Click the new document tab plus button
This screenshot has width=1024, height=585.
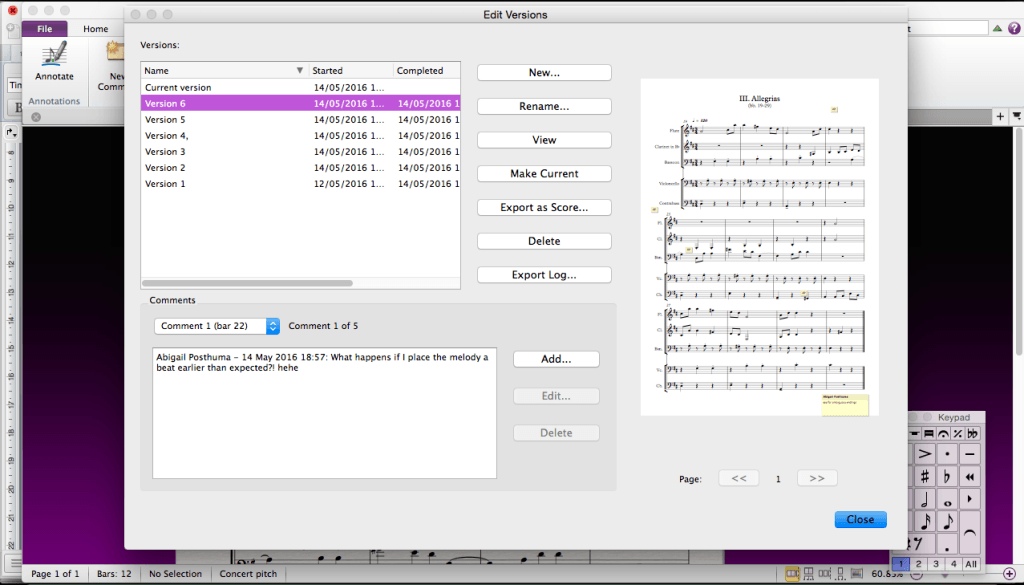pyautogui.click(x=1000, y=116)
